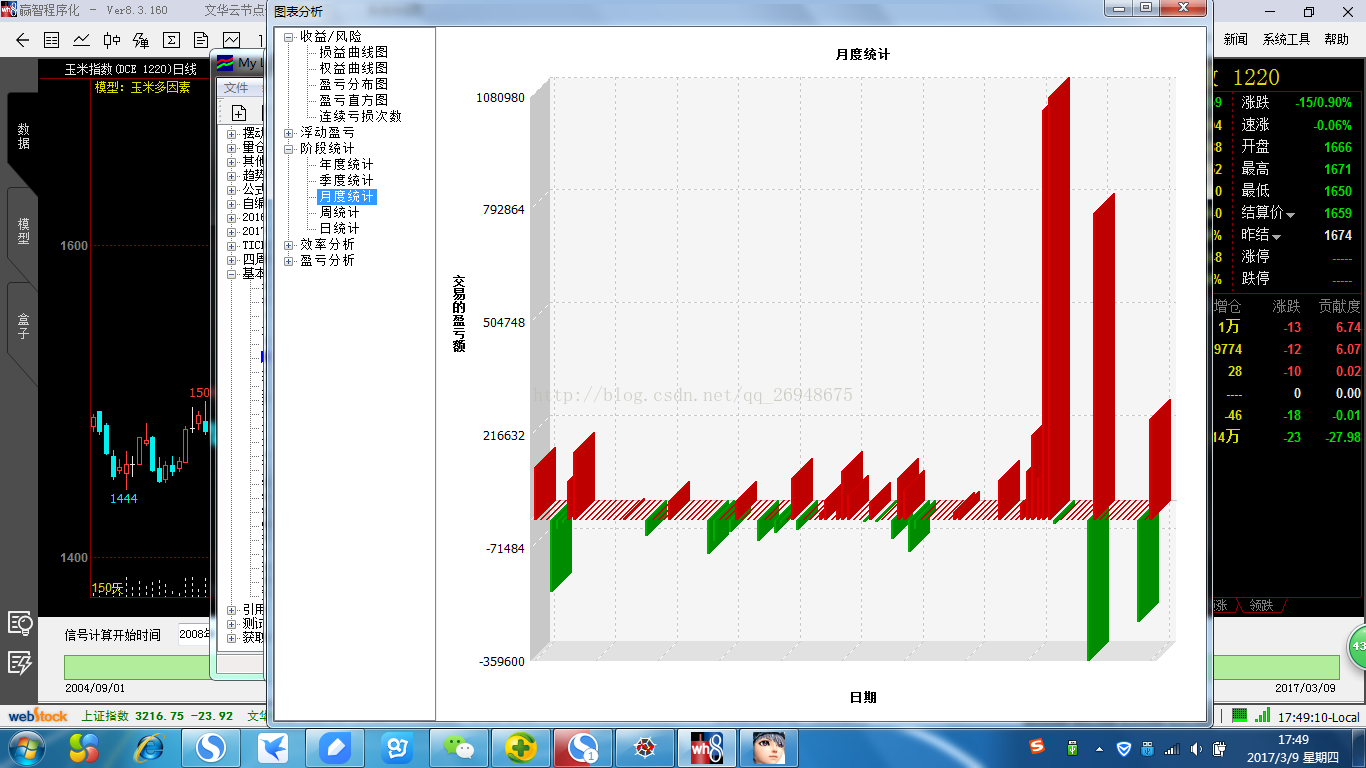Click the lightning order icon in toolbar
Screen dimensions: 1366x768
[141, 40]
